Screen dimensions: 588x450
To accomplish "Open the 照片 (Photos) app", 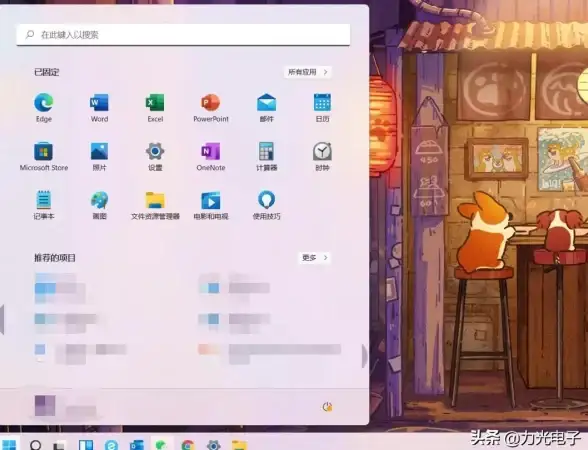I will pos(99,156).
